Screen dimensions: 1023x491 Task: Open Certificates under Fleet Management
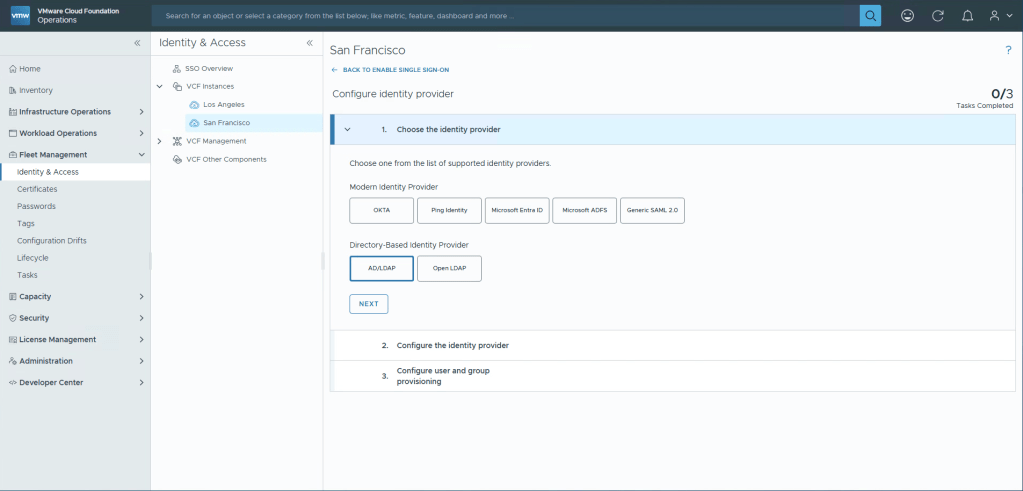pos(37,189)
